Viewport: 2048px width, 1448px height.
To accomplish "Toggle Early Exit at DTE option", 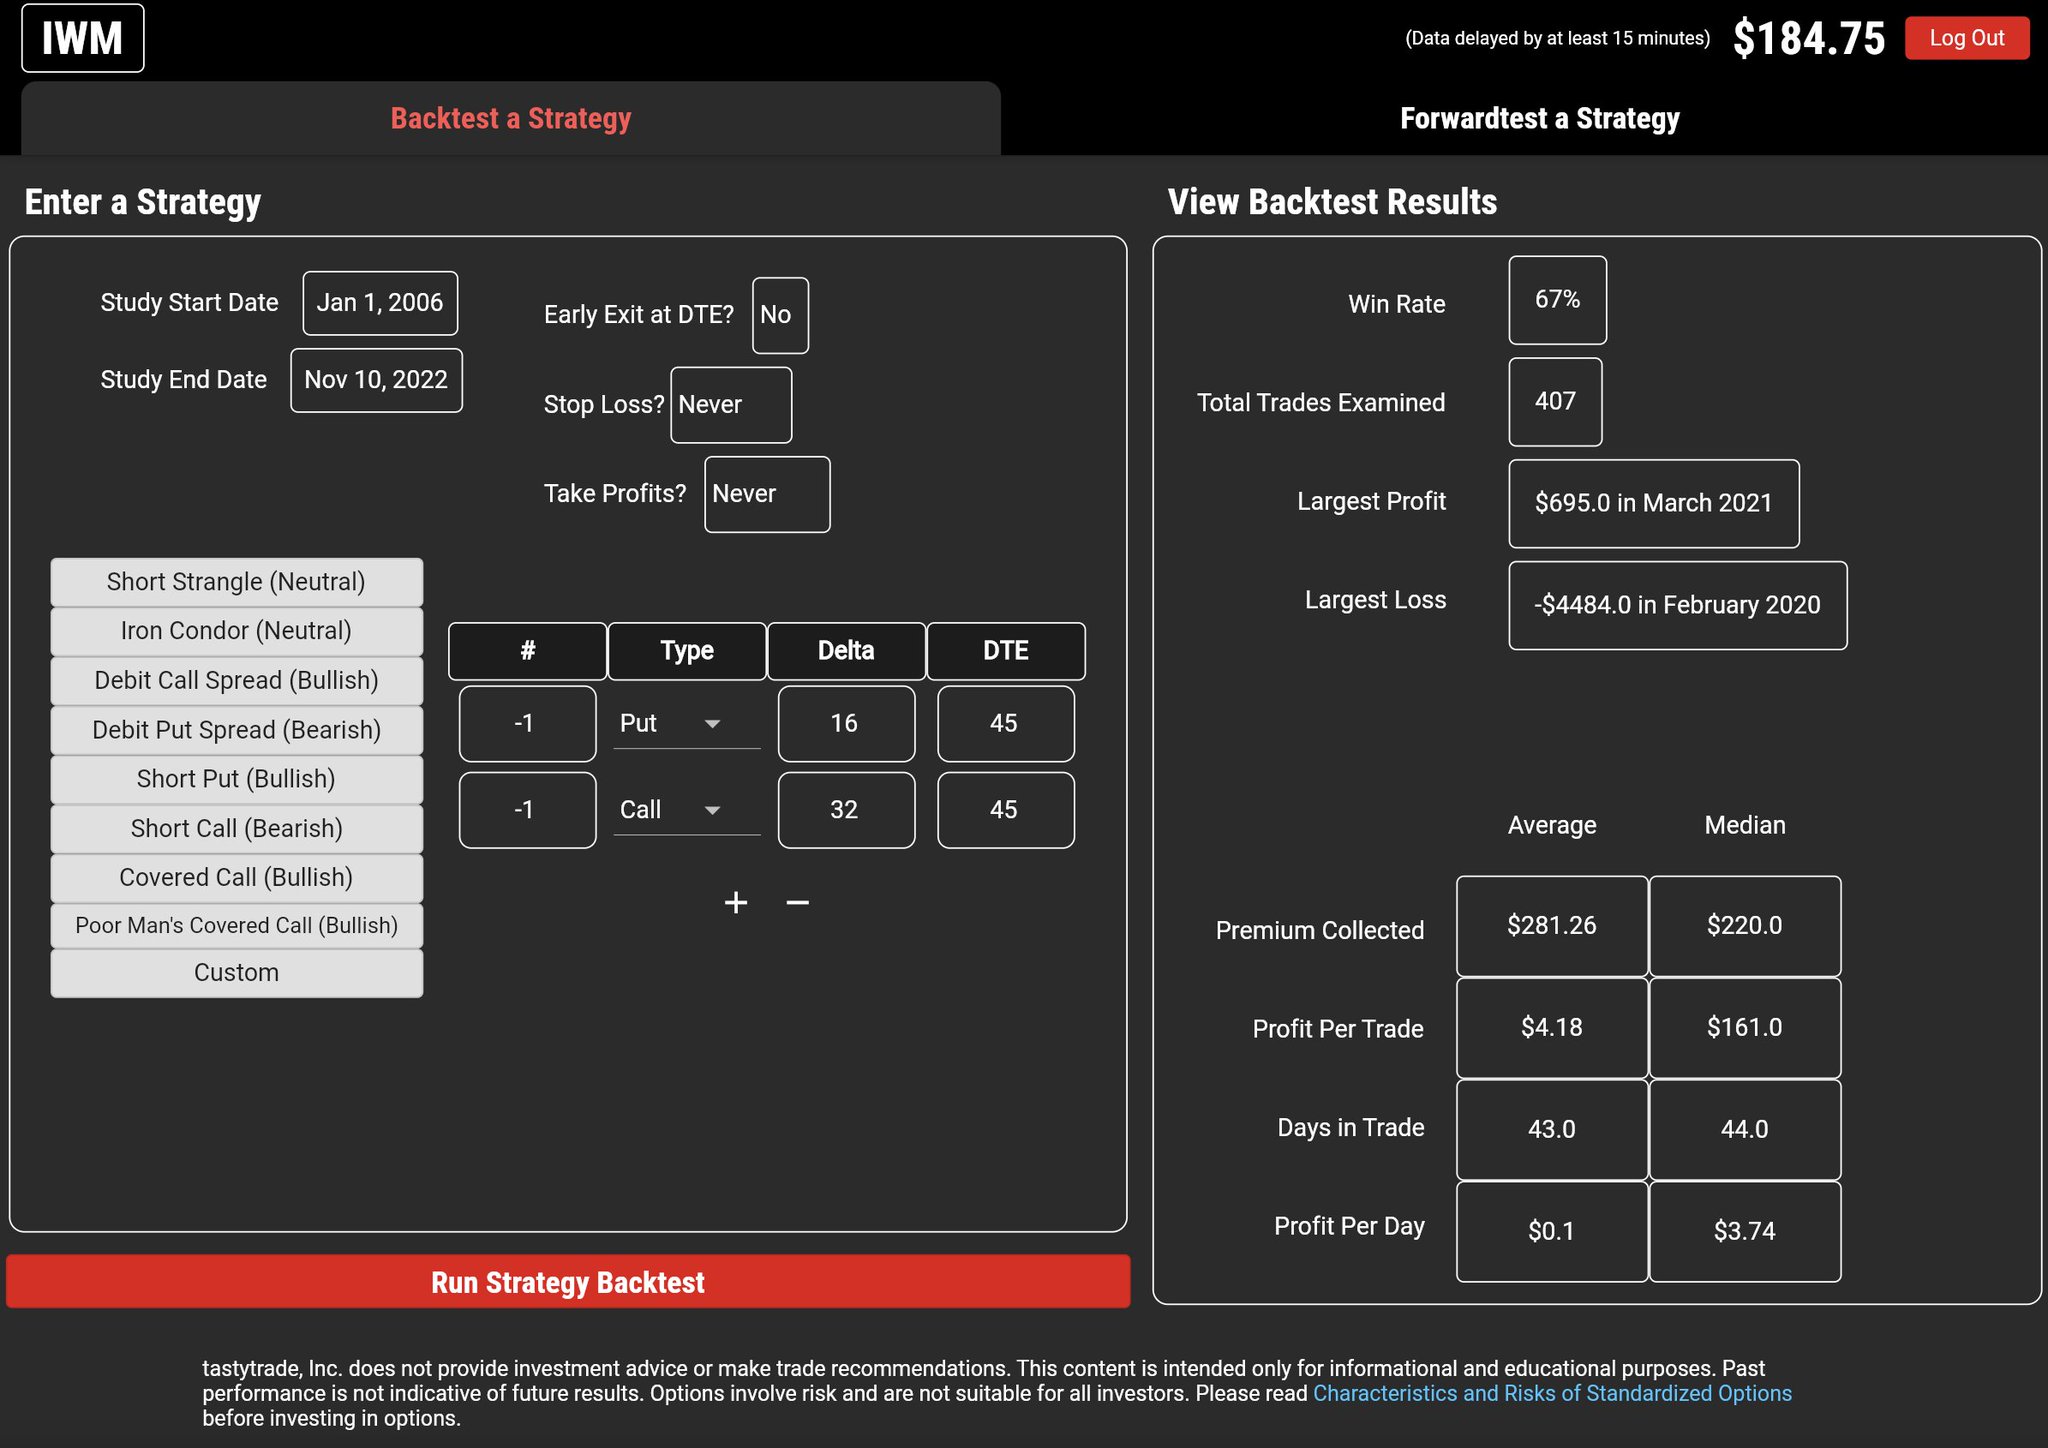I will pos(779,315).
